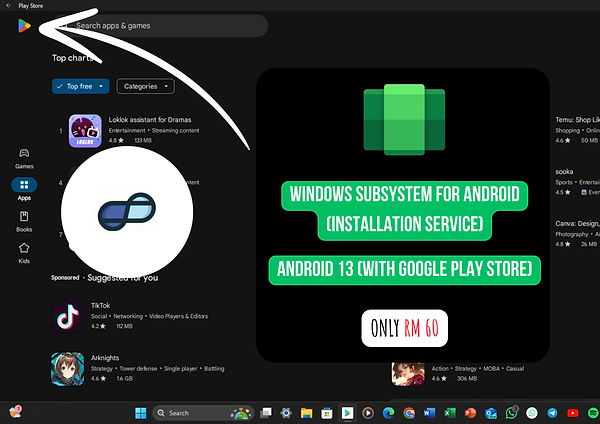Open the Canva: Design listing
600x424 pixels.
tap(577, 223)
